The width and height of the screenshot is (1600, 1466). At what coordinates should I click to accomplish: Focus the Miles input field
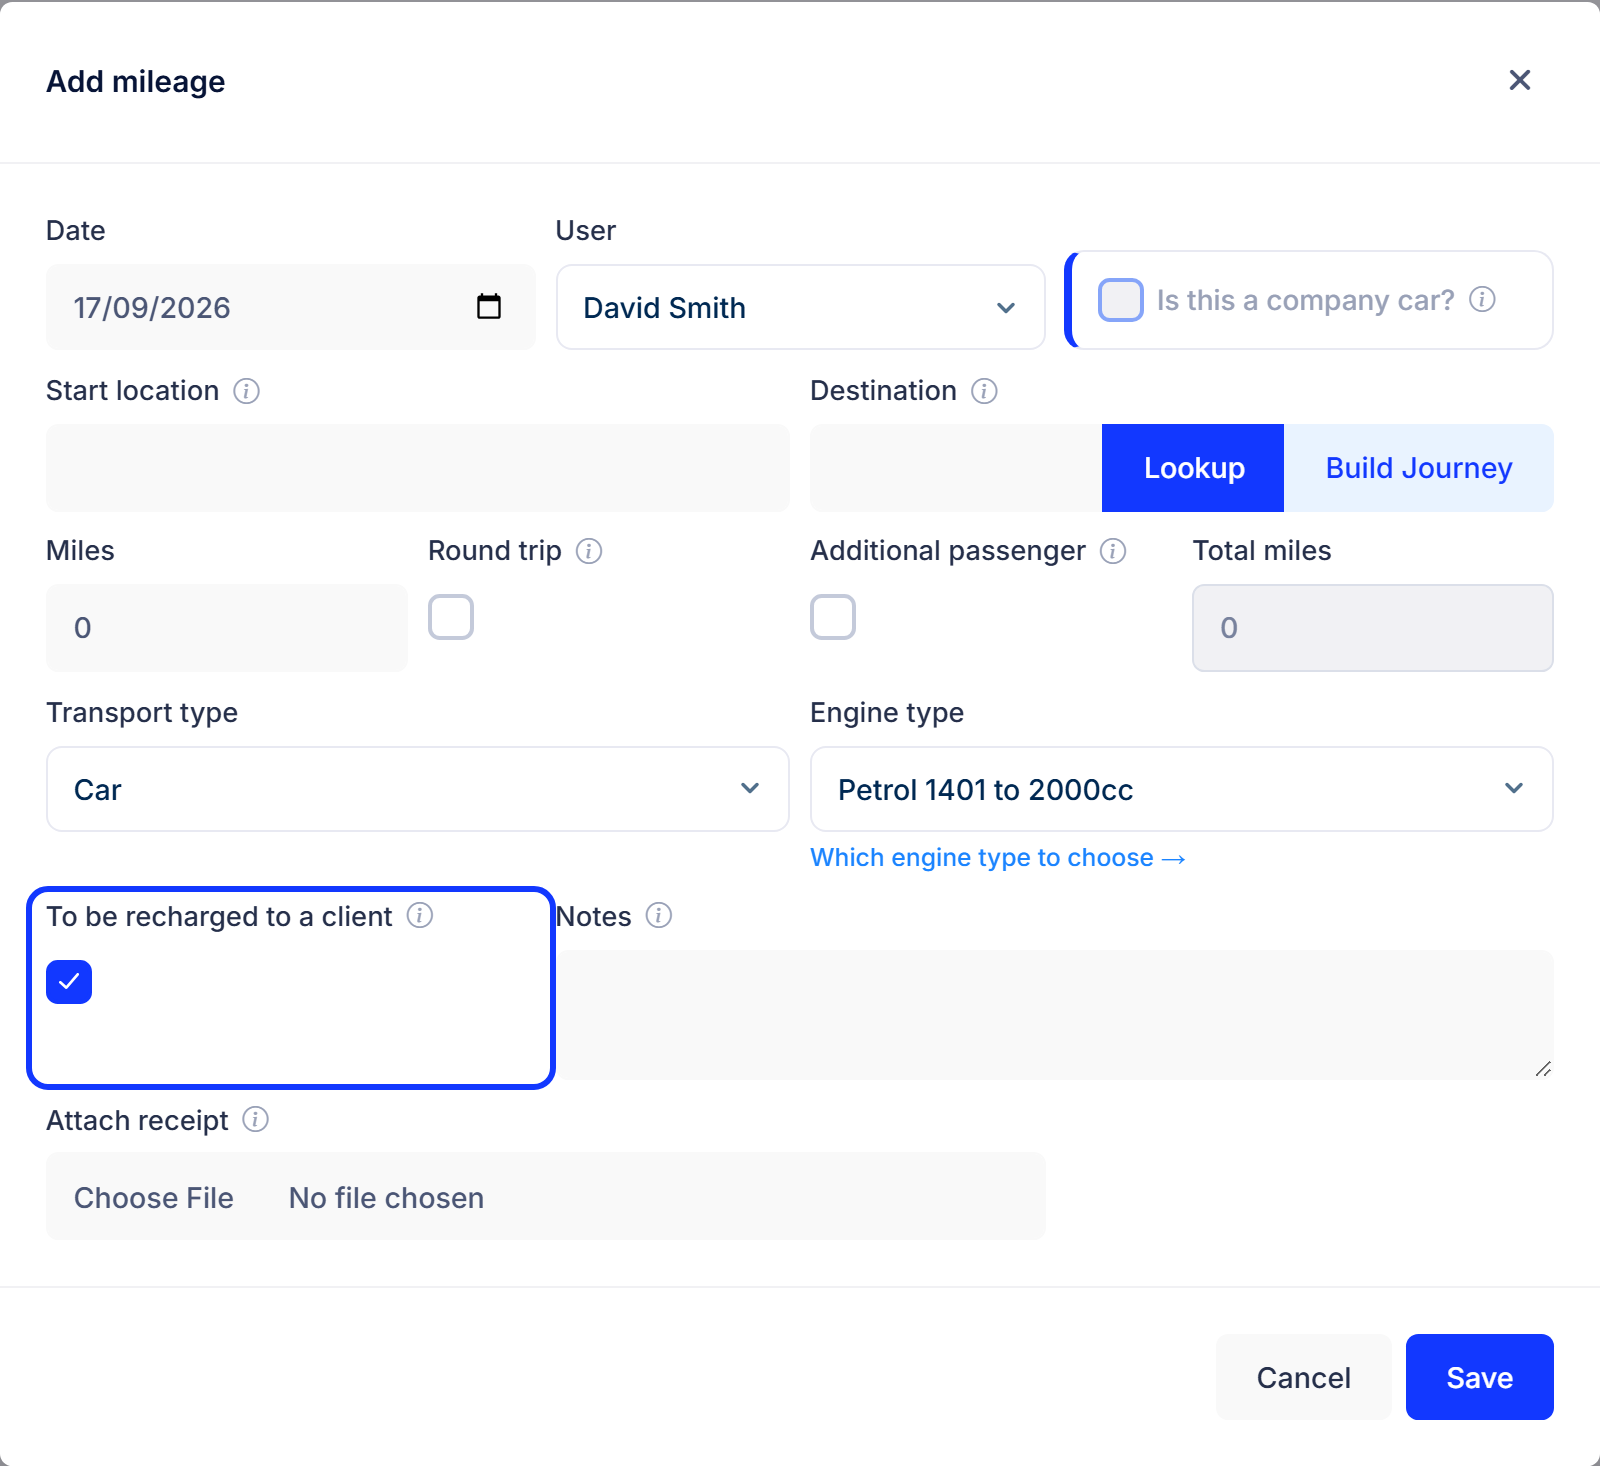pyautogui.click(x=227, y=628)
